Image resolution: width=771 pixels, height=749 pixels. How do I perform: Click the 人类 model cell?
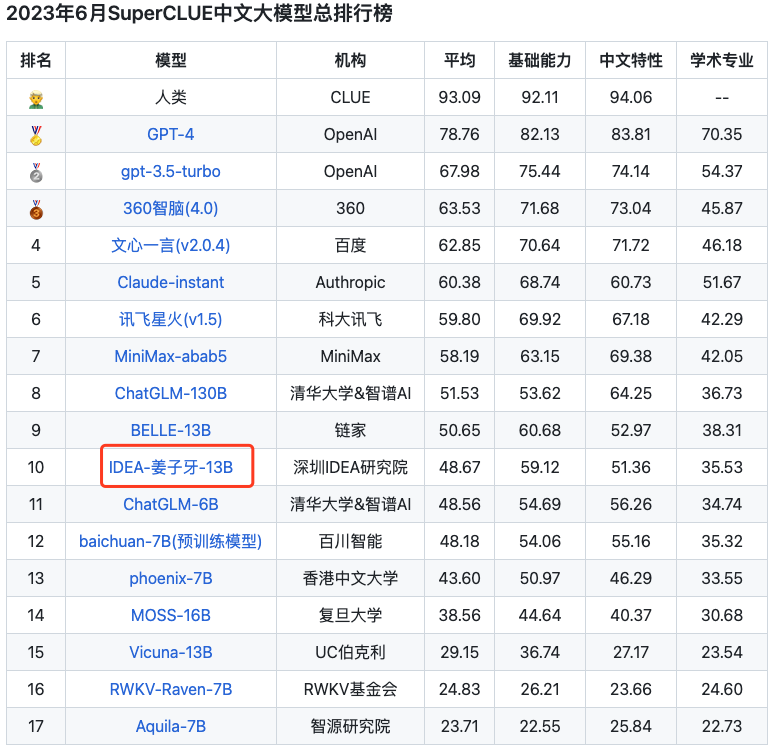171,97
